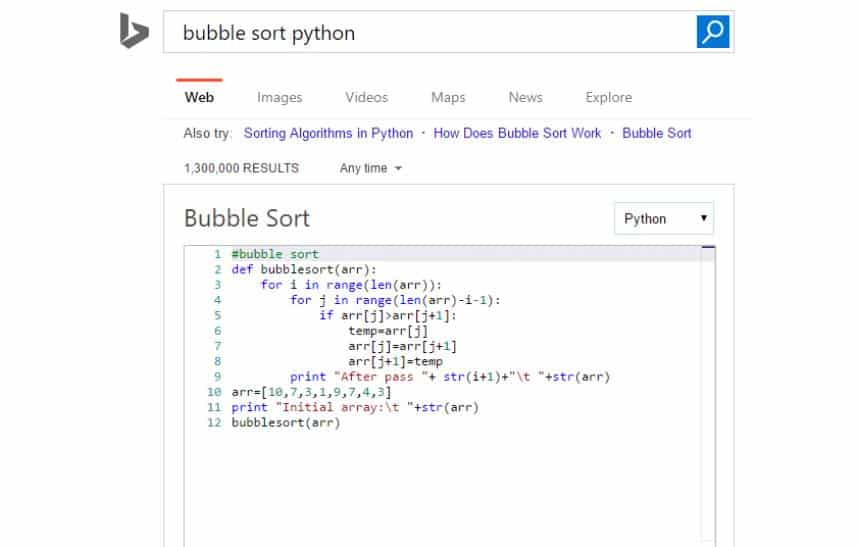Click code line 1 #bubble sort comment
Image resolution: width=860 pixels, height=547 pixels.
point(275,254)
